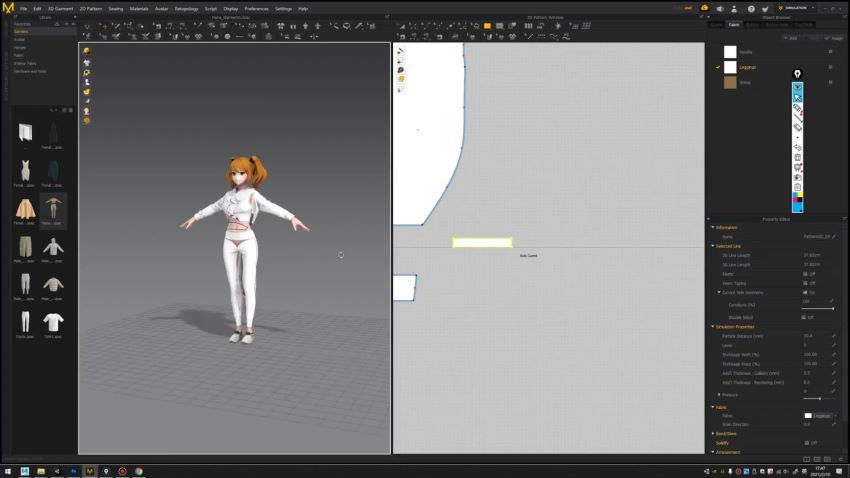Select the highlighted Select/Move tool

[x=104, y=26]
